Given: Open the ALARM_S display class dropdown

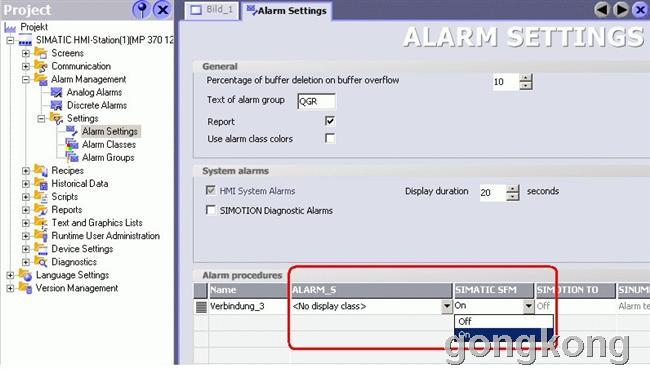Looking at the screenshot, I should coord(446,306).
